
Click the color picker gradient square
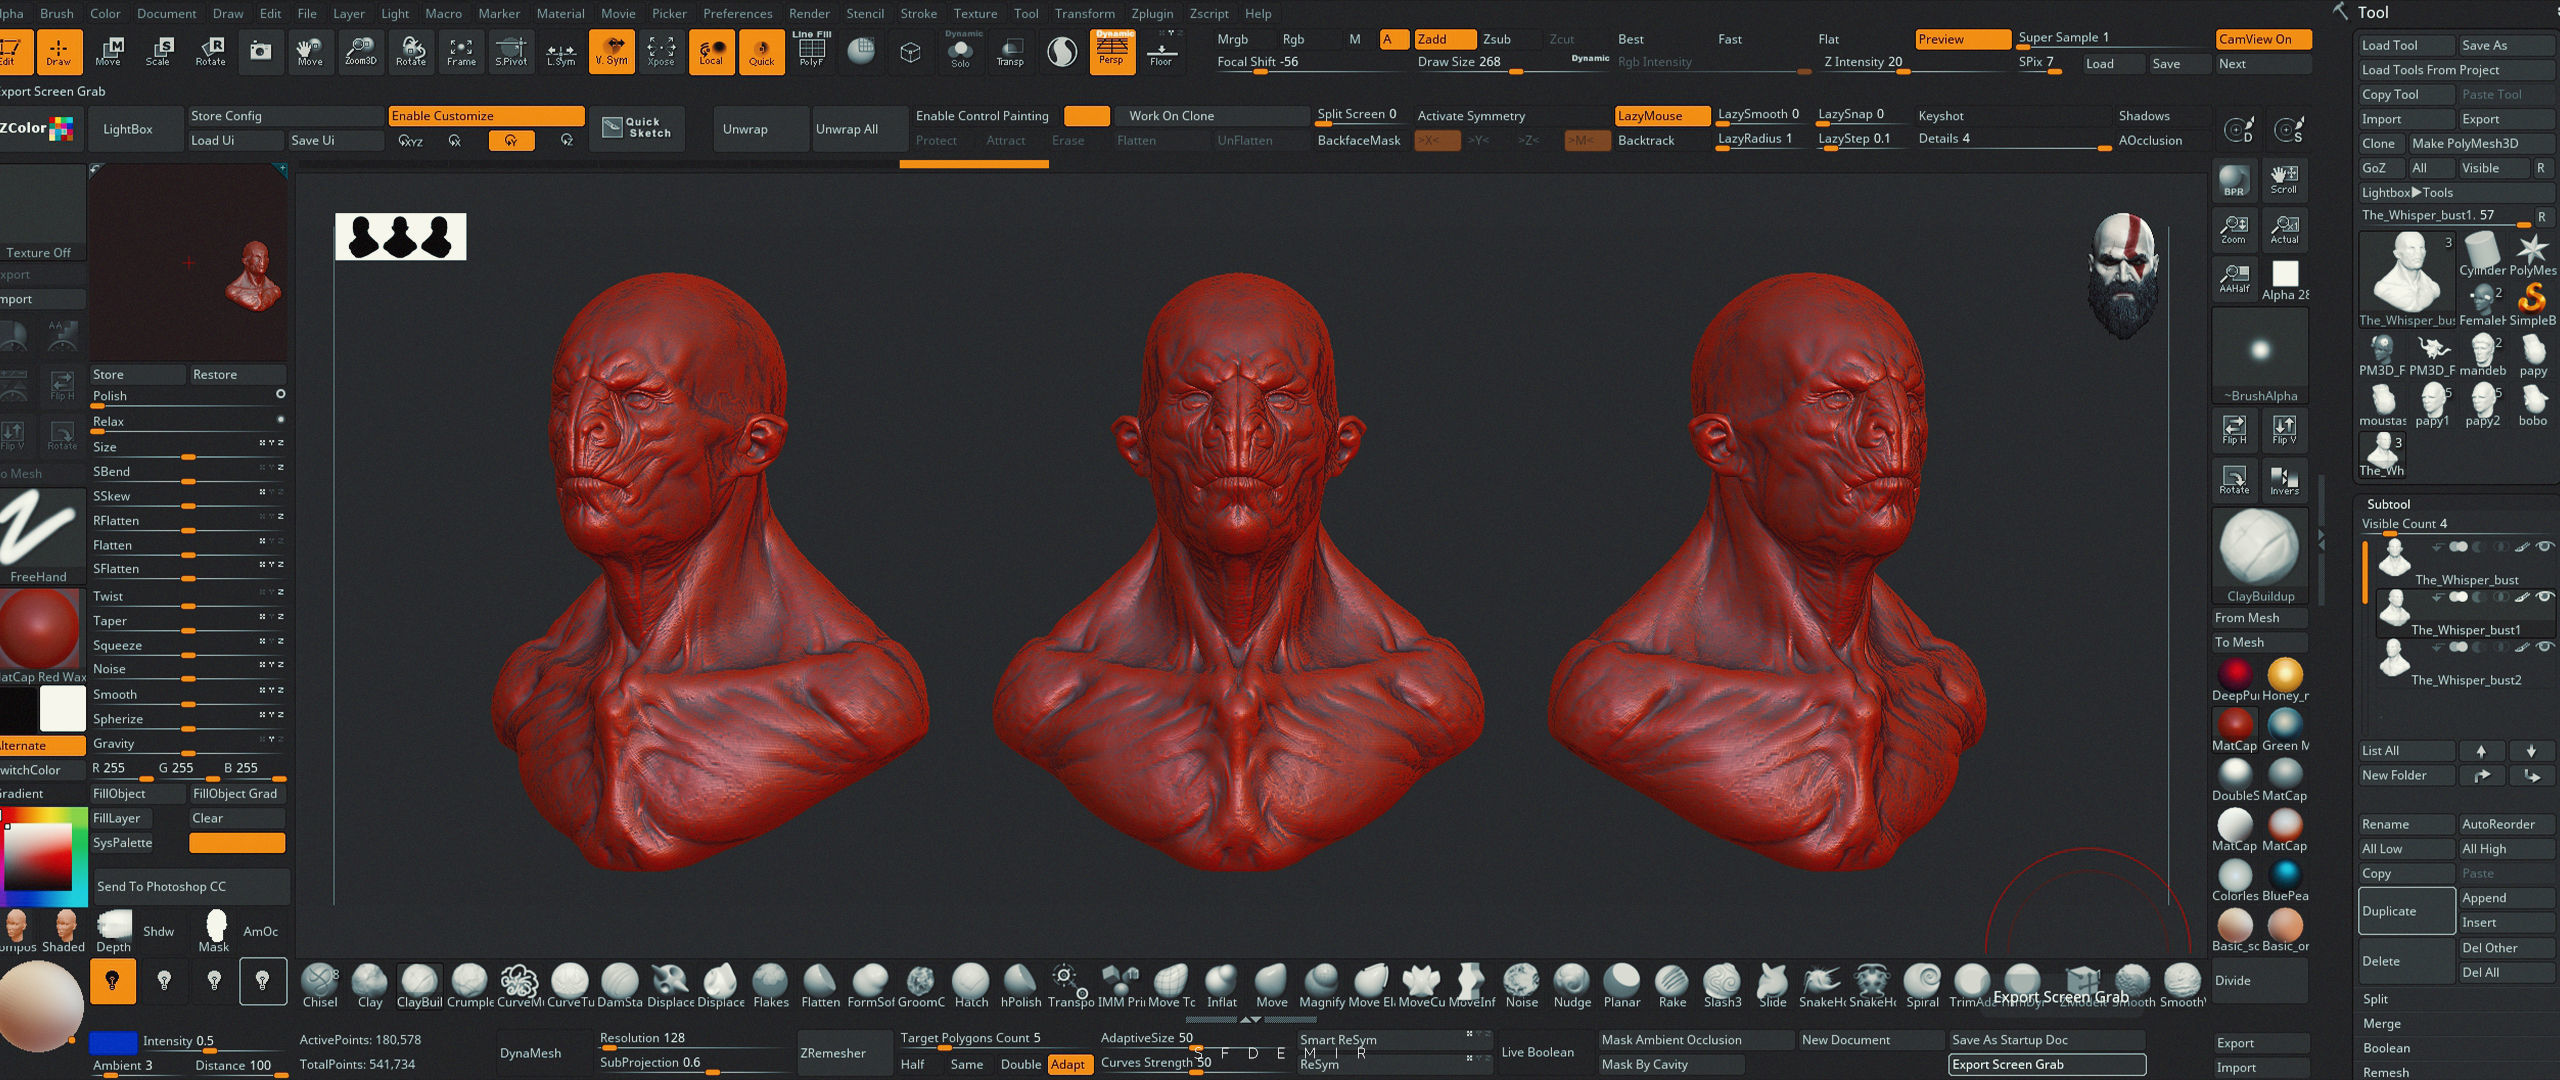tap(38, 858)
